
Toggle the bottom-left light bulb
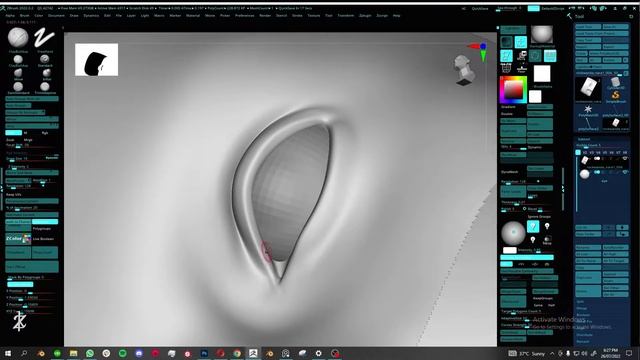[x=533, y=240]
